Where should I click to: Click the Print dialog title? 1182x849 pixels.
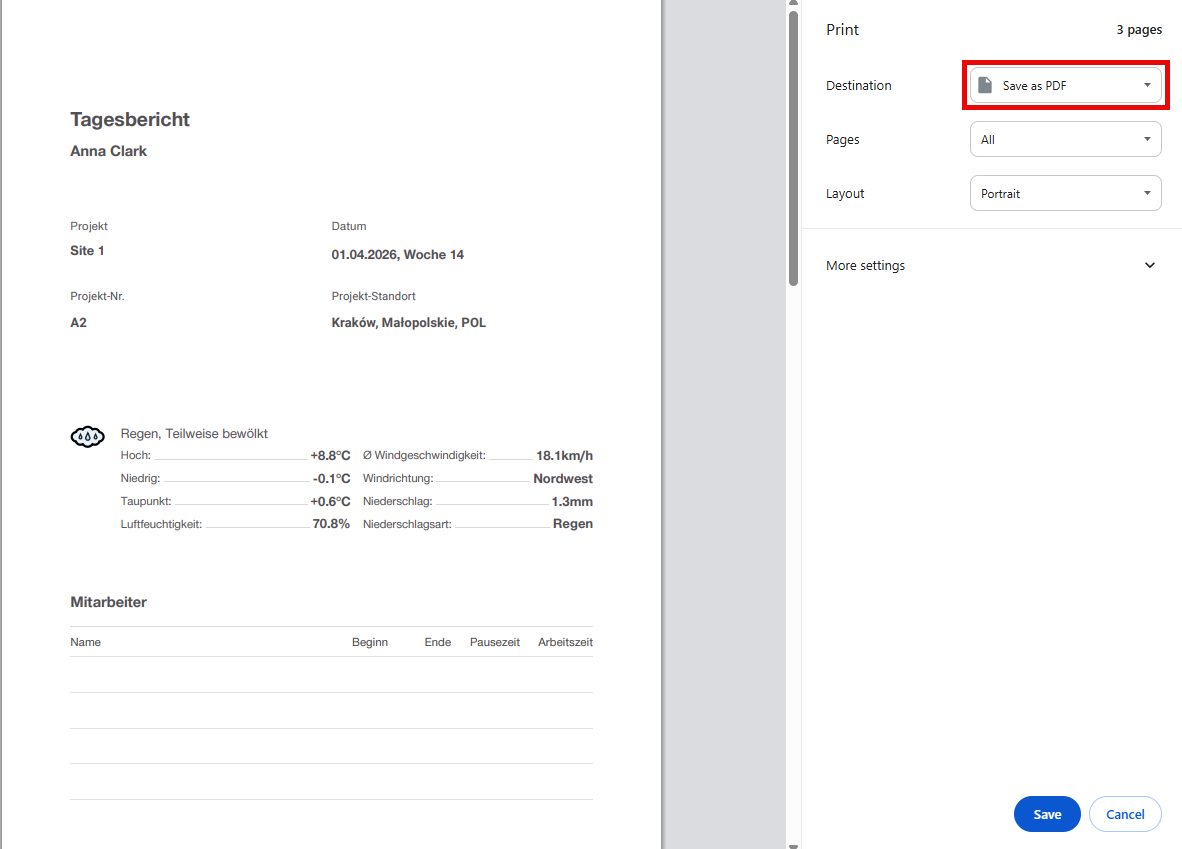click(842, 30)
